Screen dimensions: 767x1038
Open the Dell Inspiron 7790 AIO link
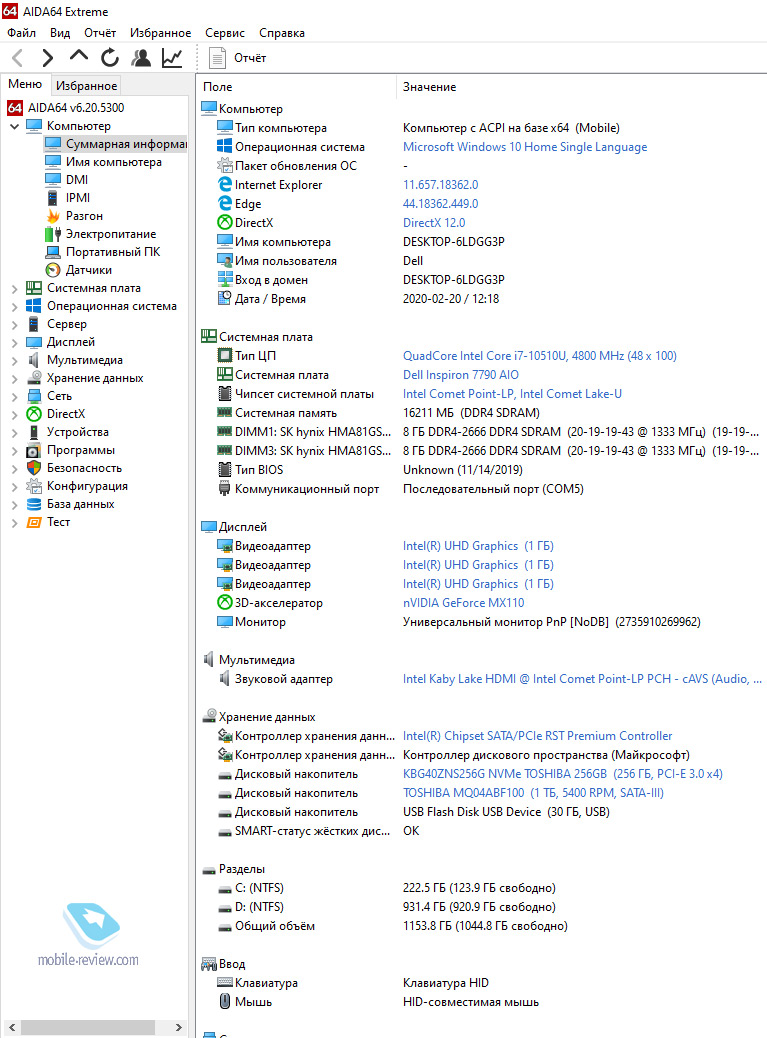[x=461, y=375]
